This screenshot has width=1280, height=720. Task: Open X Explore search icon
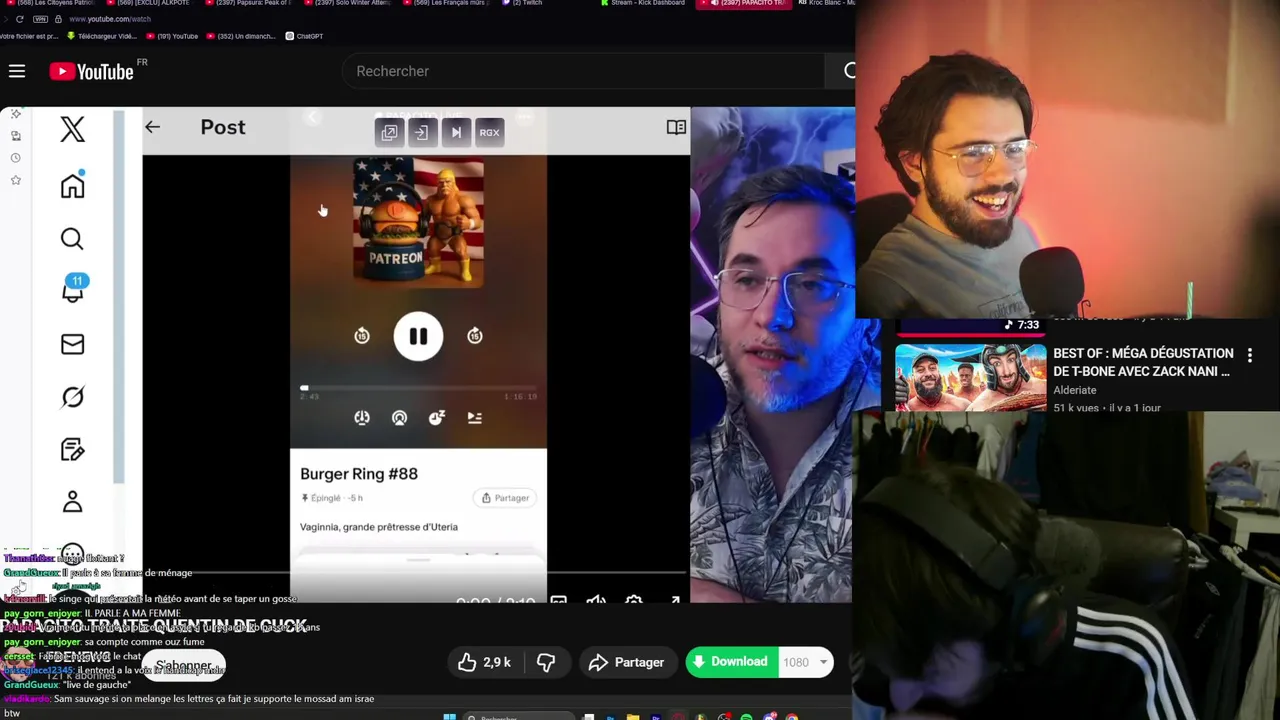(x=72, y=238)
